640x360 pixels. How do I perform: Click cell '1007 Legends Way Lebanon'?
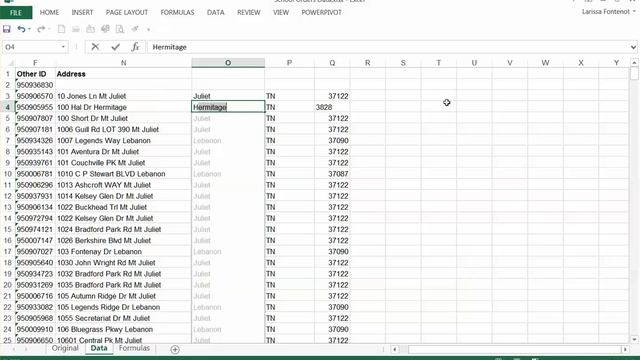tap(123, 140)
